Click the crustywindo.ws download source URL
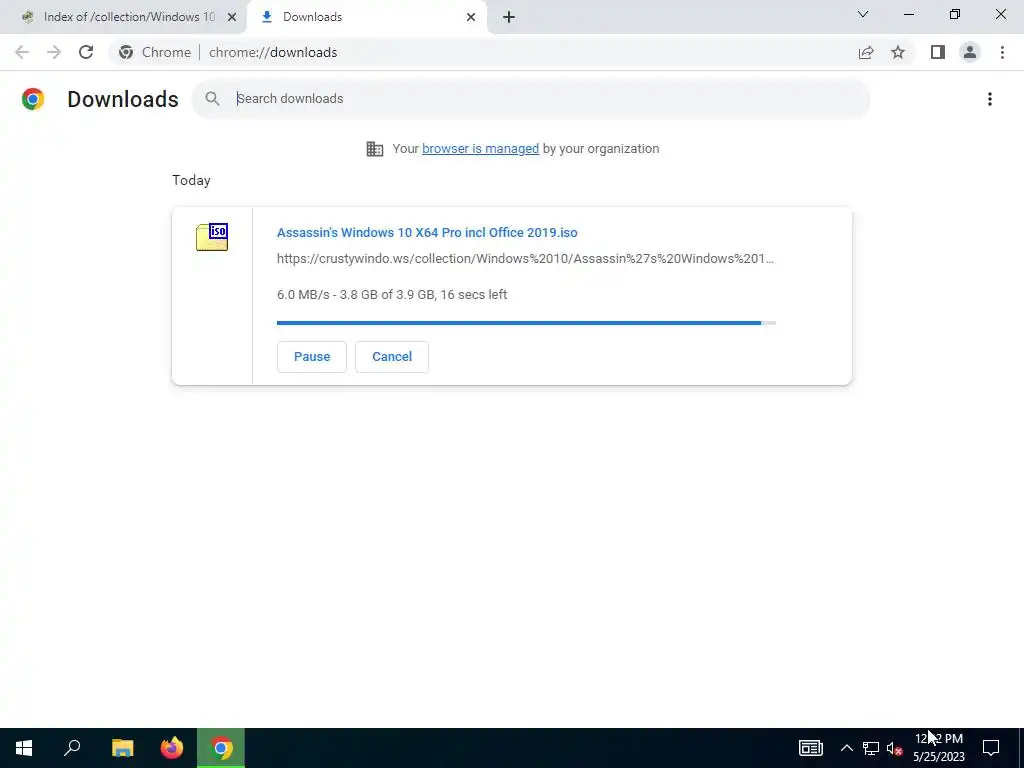Viewport: 1024px width, 768px height. coord(525,259)
